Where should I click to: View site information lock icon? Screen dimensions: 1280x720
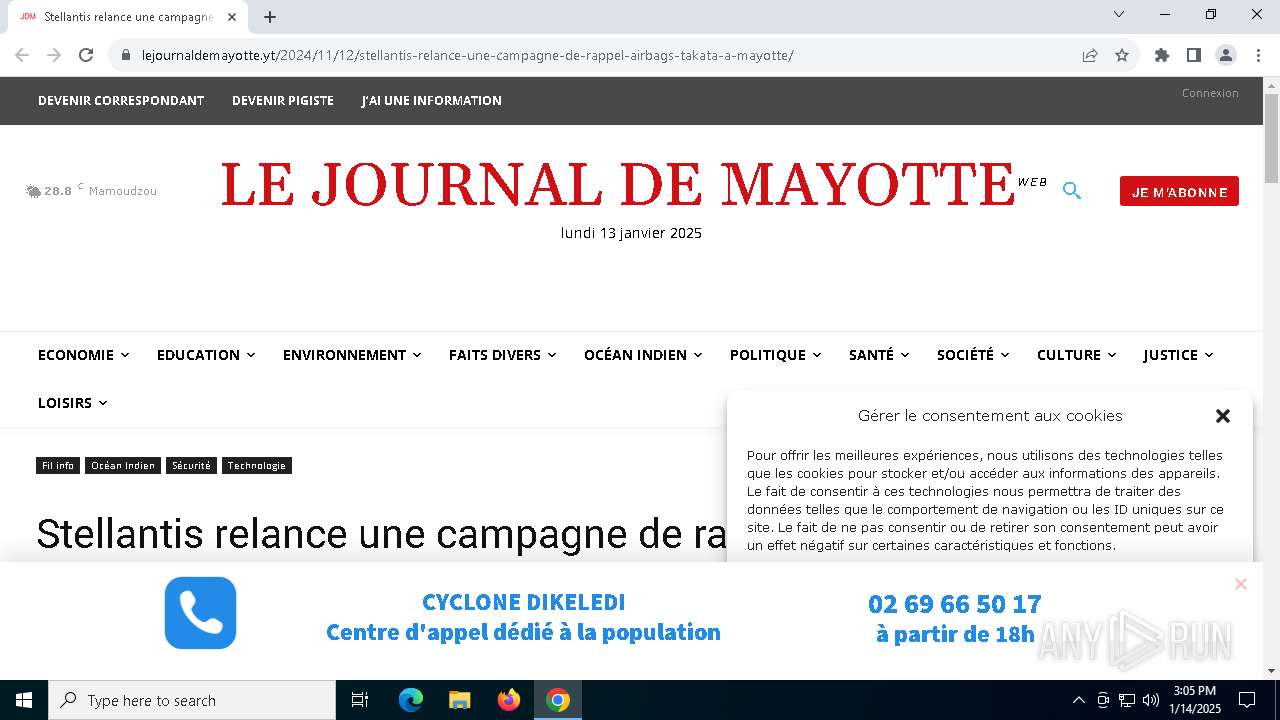pos(126,55)
